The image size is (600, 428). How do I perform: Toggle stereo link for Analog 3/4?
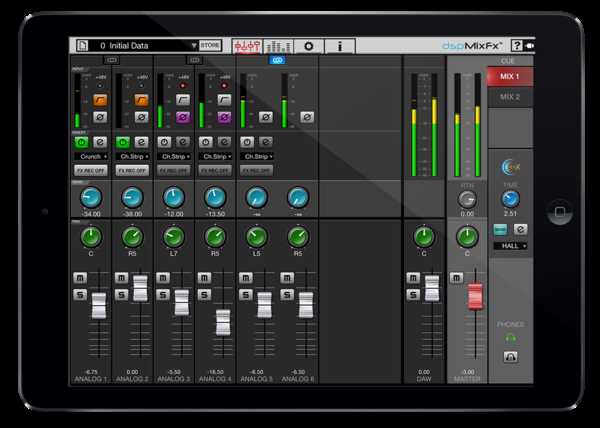click(194, 60)
